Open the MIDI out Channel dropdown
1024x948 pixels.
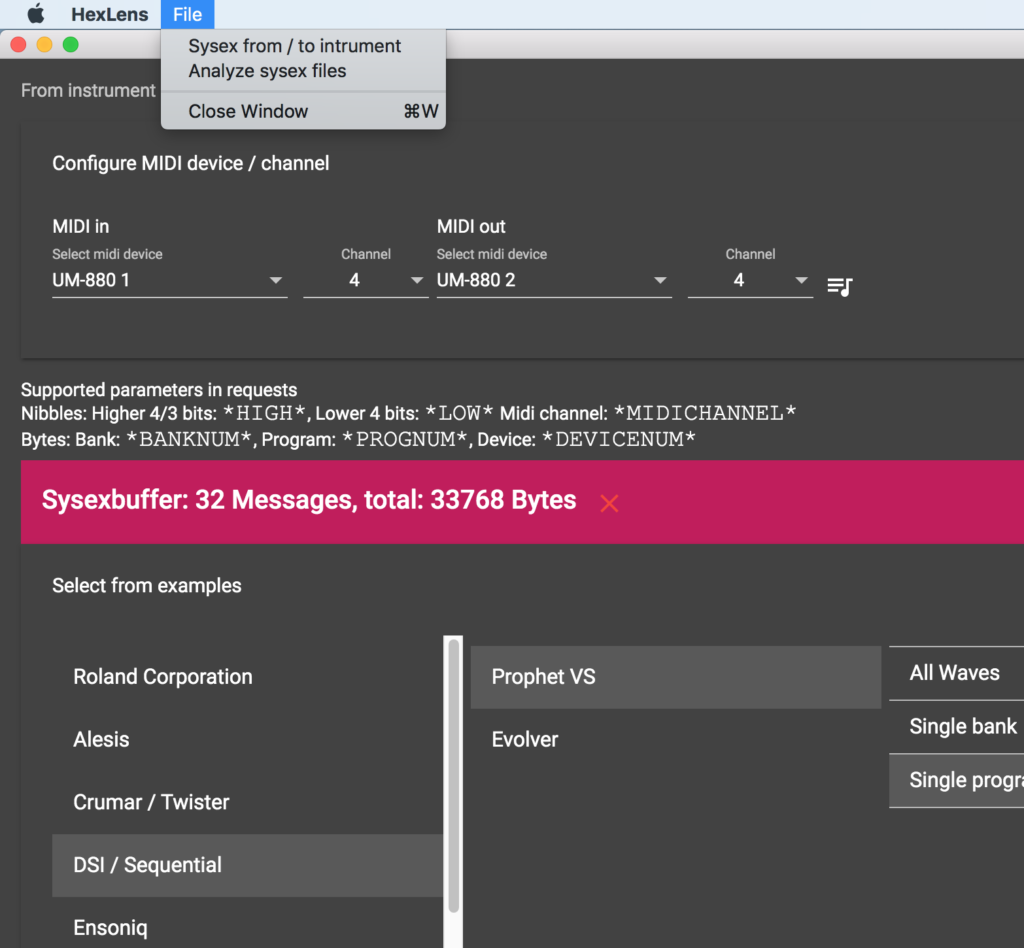[750, 281]
